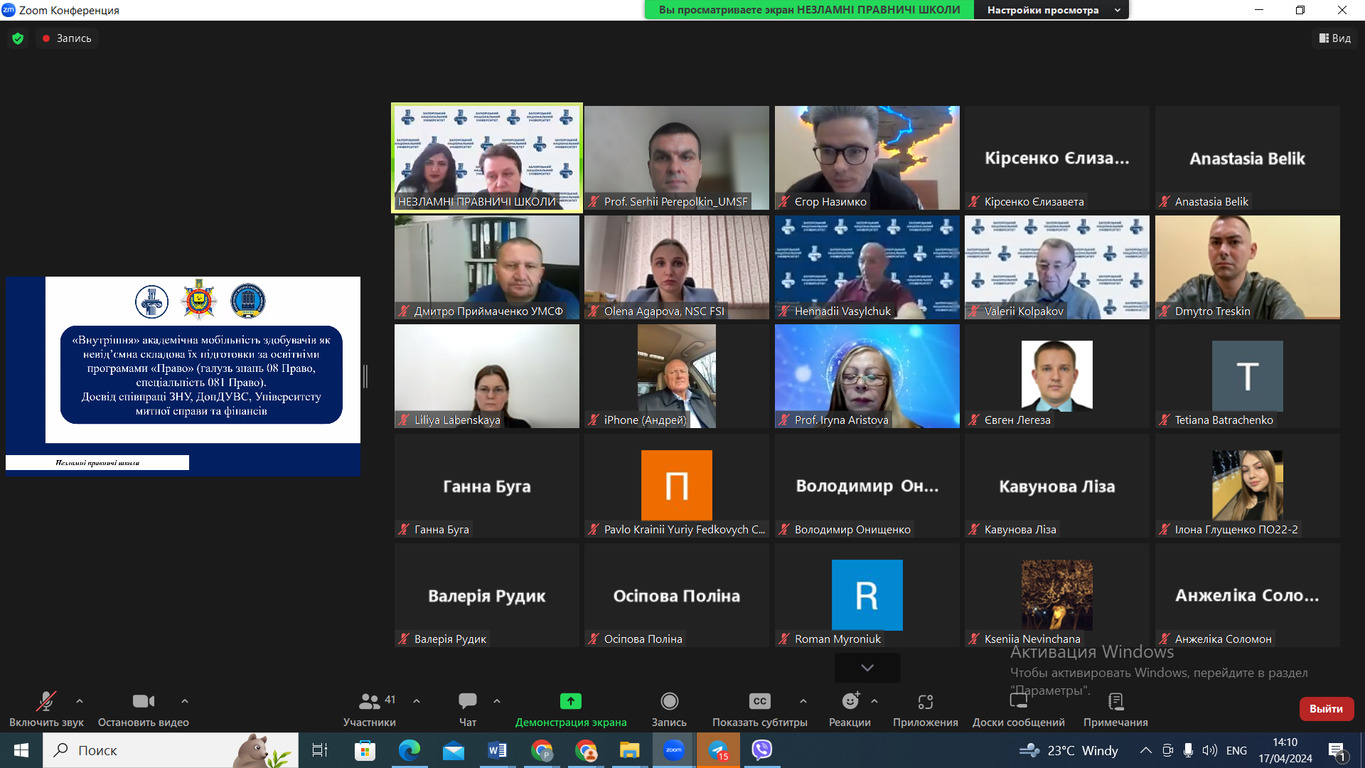Click the 'Liliya Labenskaya' name label
The height and width of the screenshot is (768, 1365).
(457, 421)
